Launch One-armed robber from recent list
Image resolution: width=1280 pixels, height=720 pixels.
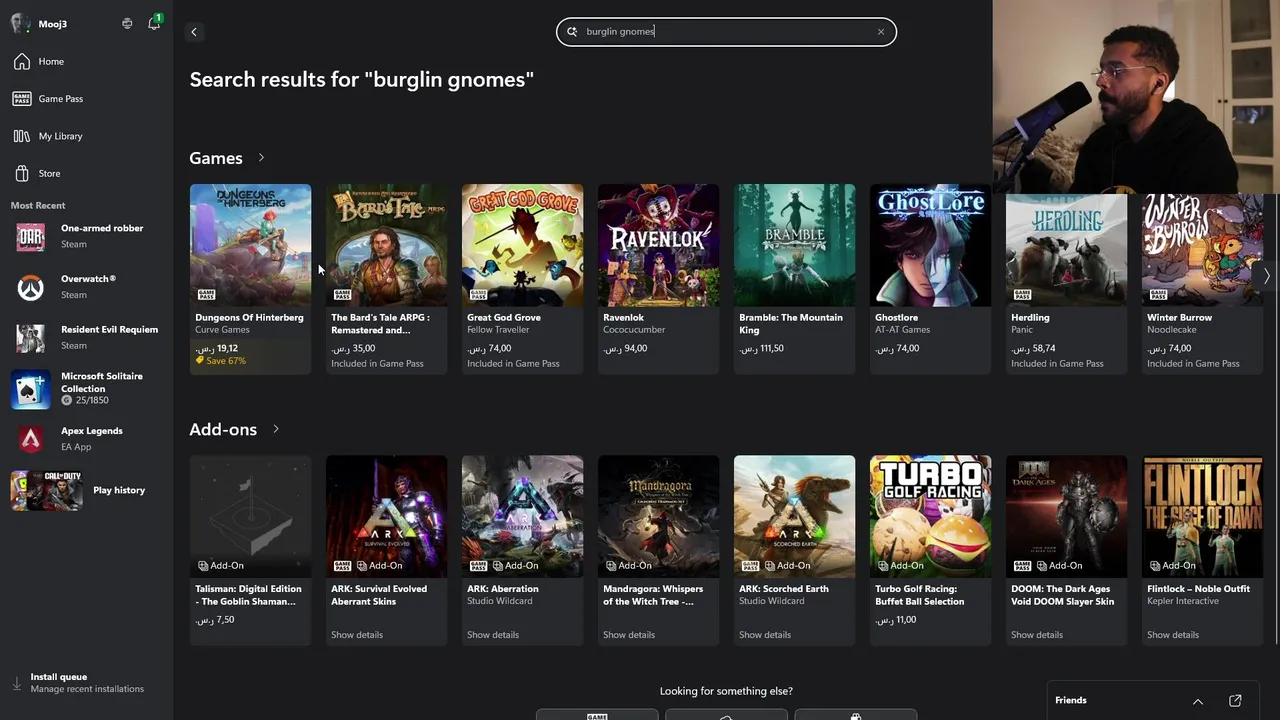pos(86,237)
